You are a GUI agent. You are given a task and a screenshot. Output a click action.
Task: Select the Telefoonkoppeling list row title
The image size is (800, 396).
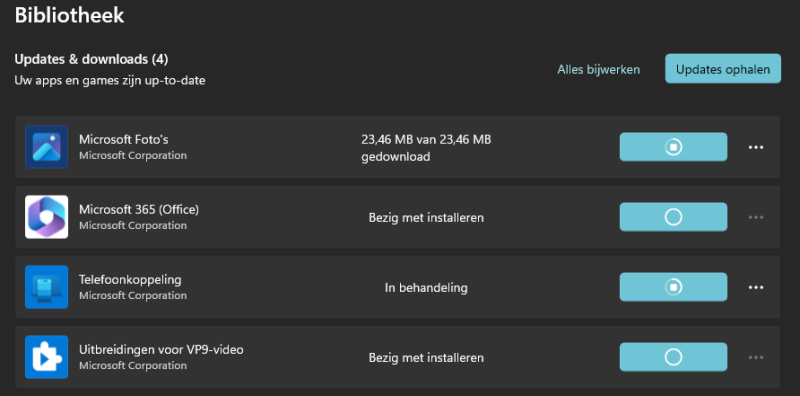(130, 280)
